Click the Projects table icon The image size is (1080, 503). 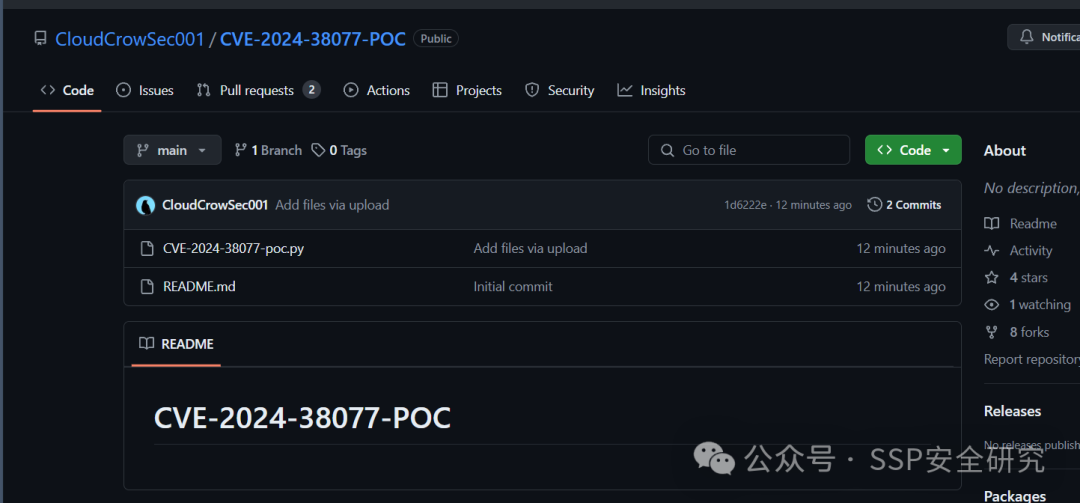click(439, 90)
